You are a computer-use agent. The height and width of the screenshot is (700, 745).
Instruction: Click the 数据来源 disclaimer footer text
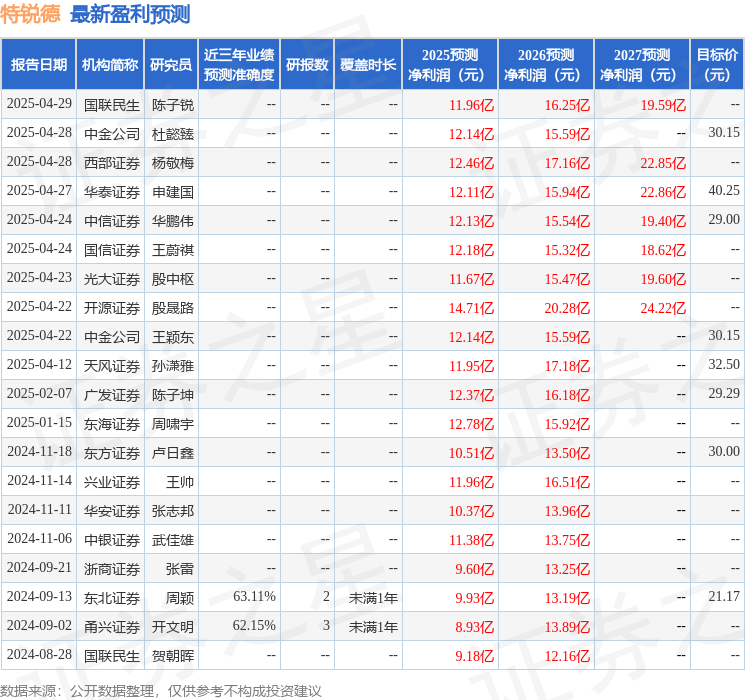pos(161,691)
